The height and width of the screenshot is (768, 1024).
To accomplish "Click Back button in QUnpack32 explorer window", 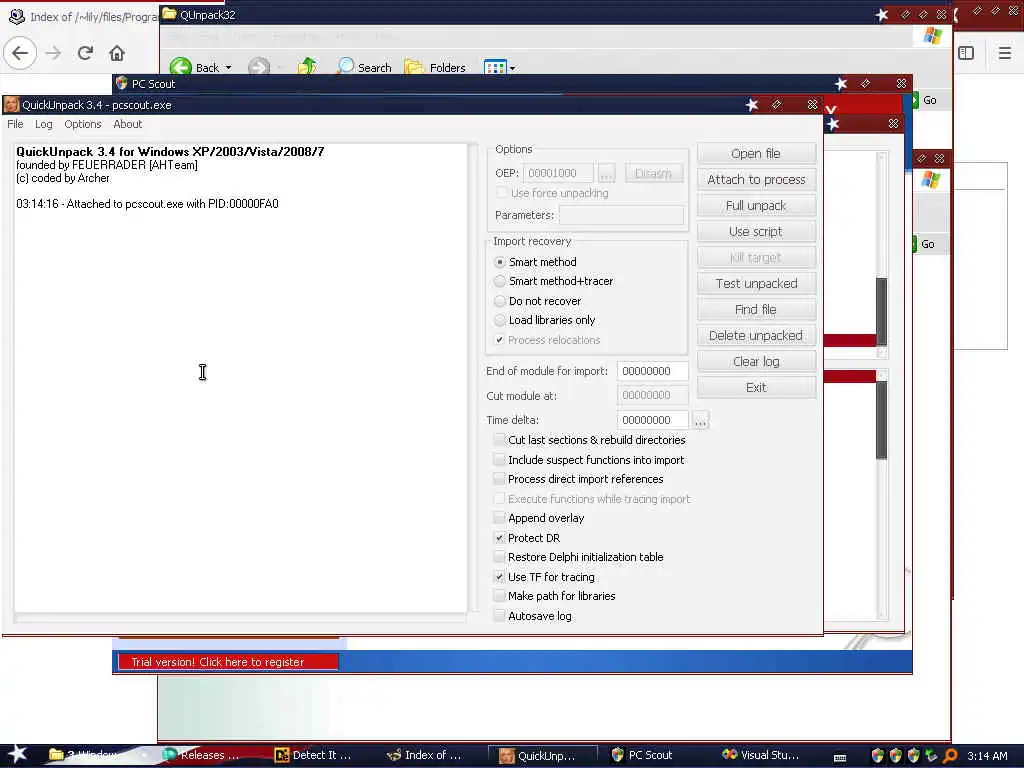I will click(195, 67).
